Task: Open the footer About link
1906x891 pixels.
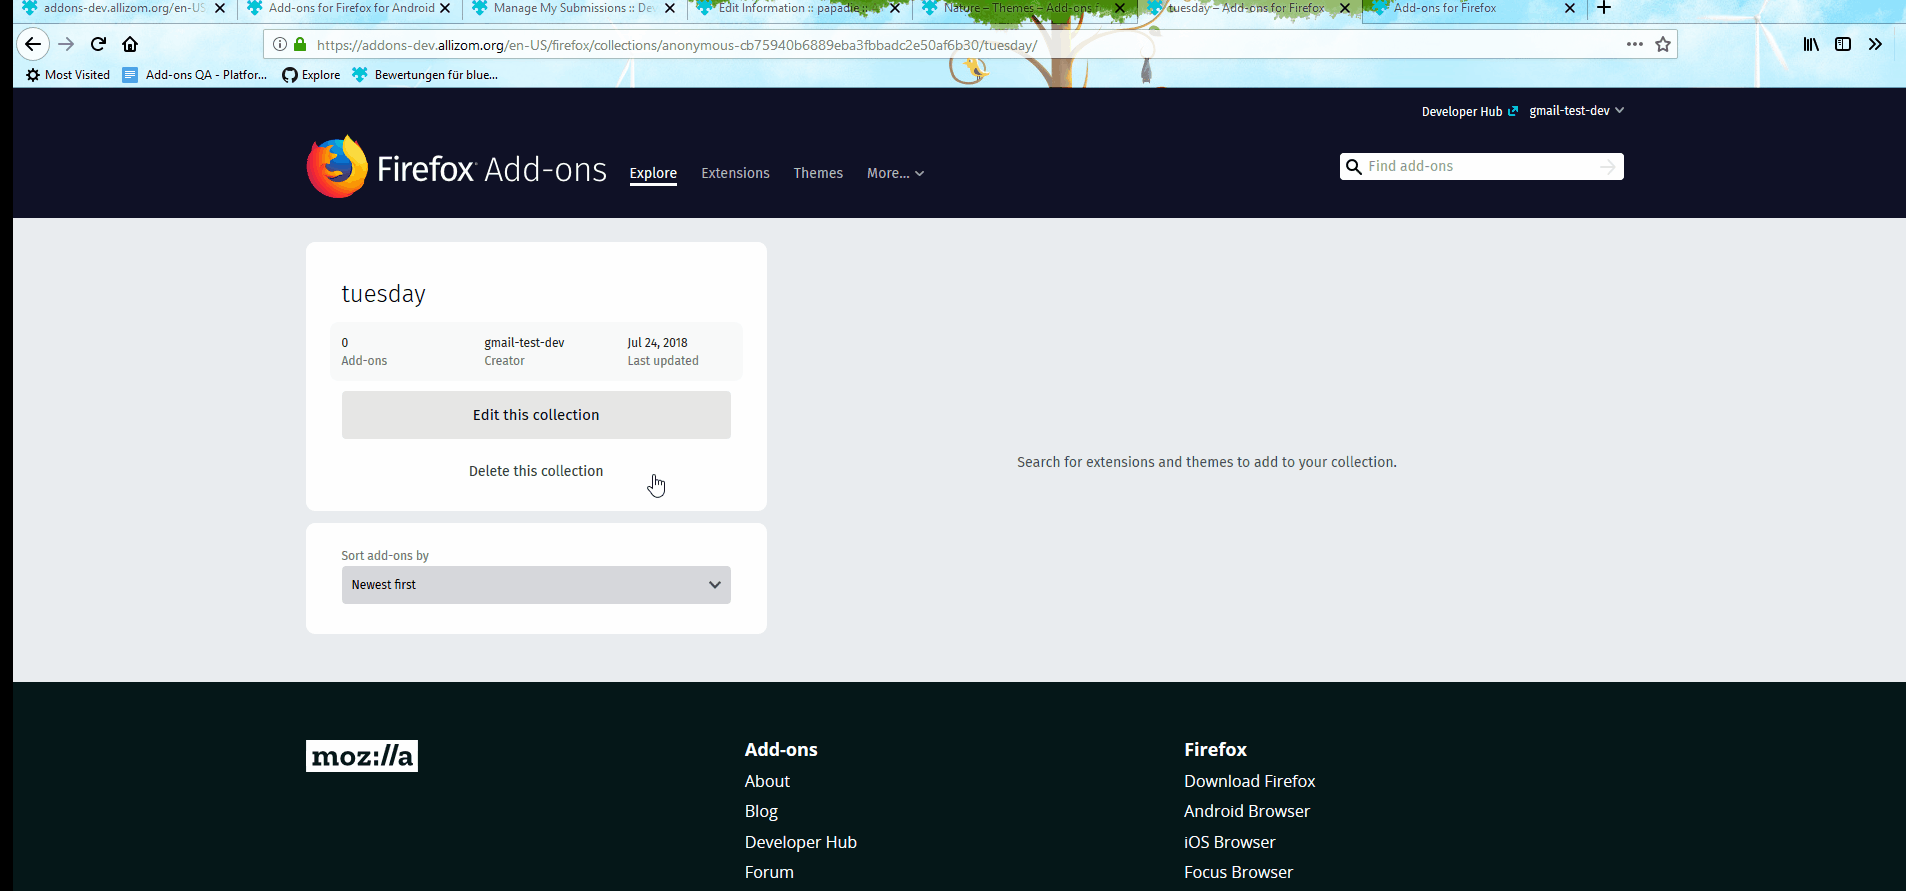Action: point(767,781)
